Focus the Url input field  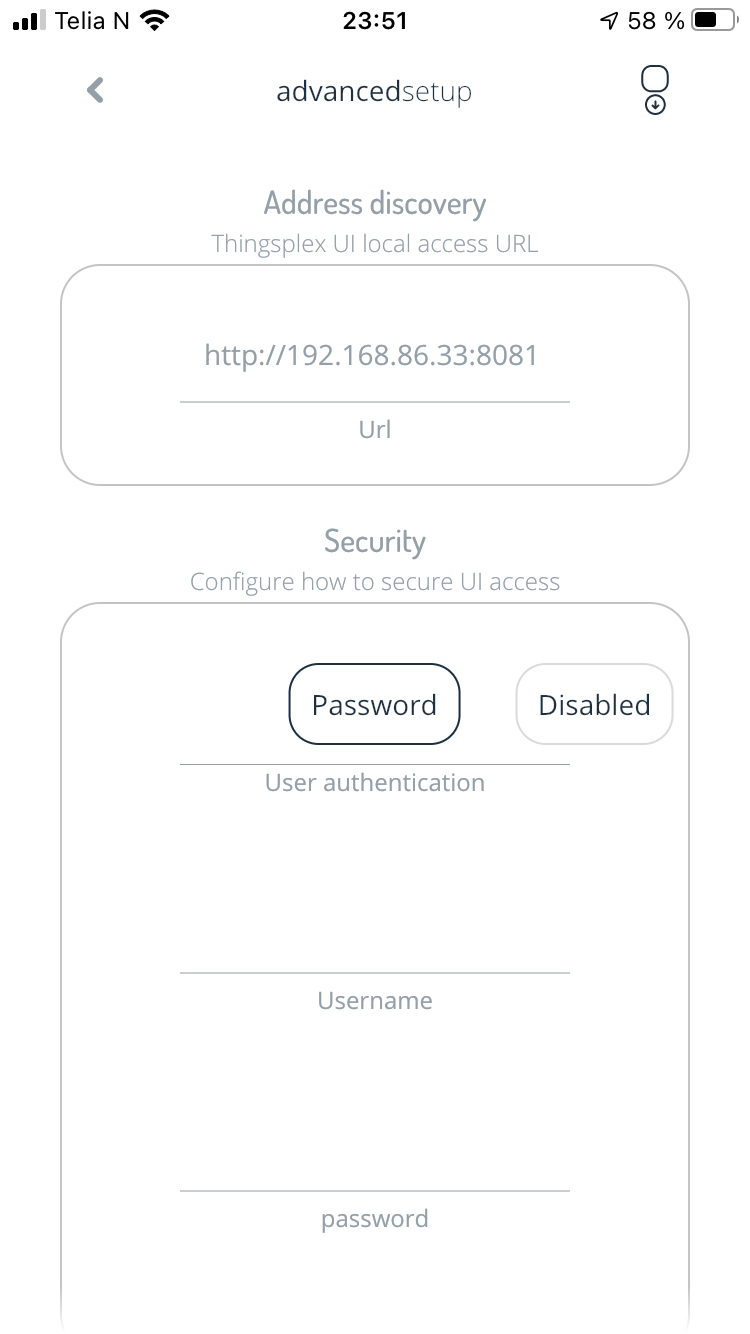(375, 356)
